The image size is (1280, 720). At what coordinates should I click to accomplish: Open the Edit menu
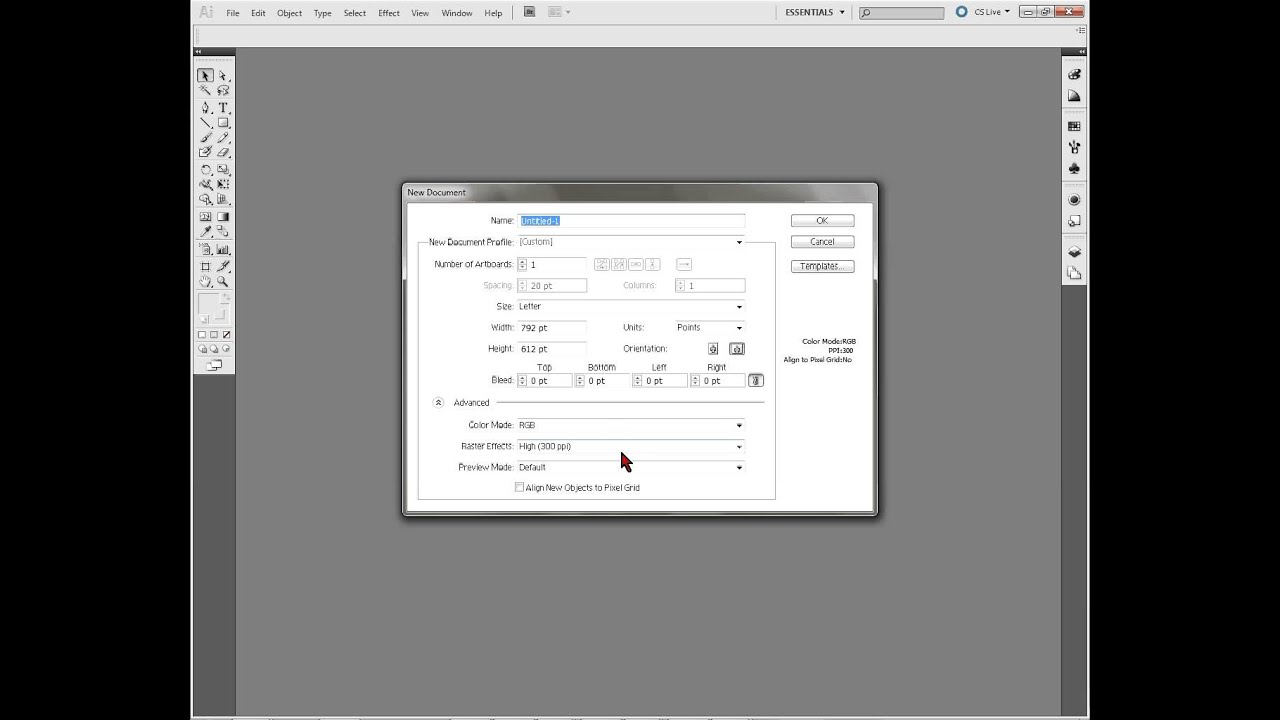pos(258,13)
